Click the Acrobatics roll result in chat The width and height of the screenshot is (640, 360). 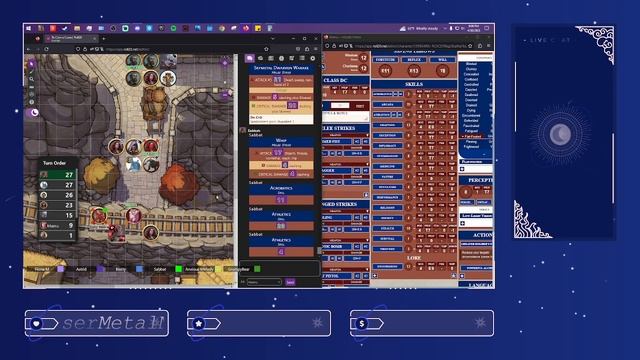click(281, 200)
